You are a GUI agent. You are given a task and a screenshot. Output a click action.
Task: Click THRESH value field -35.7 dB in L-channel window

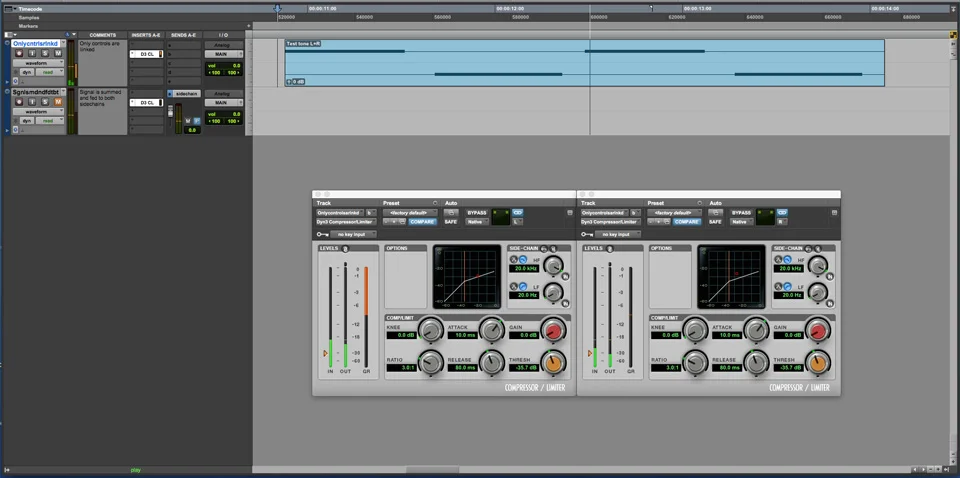(523, 368)
